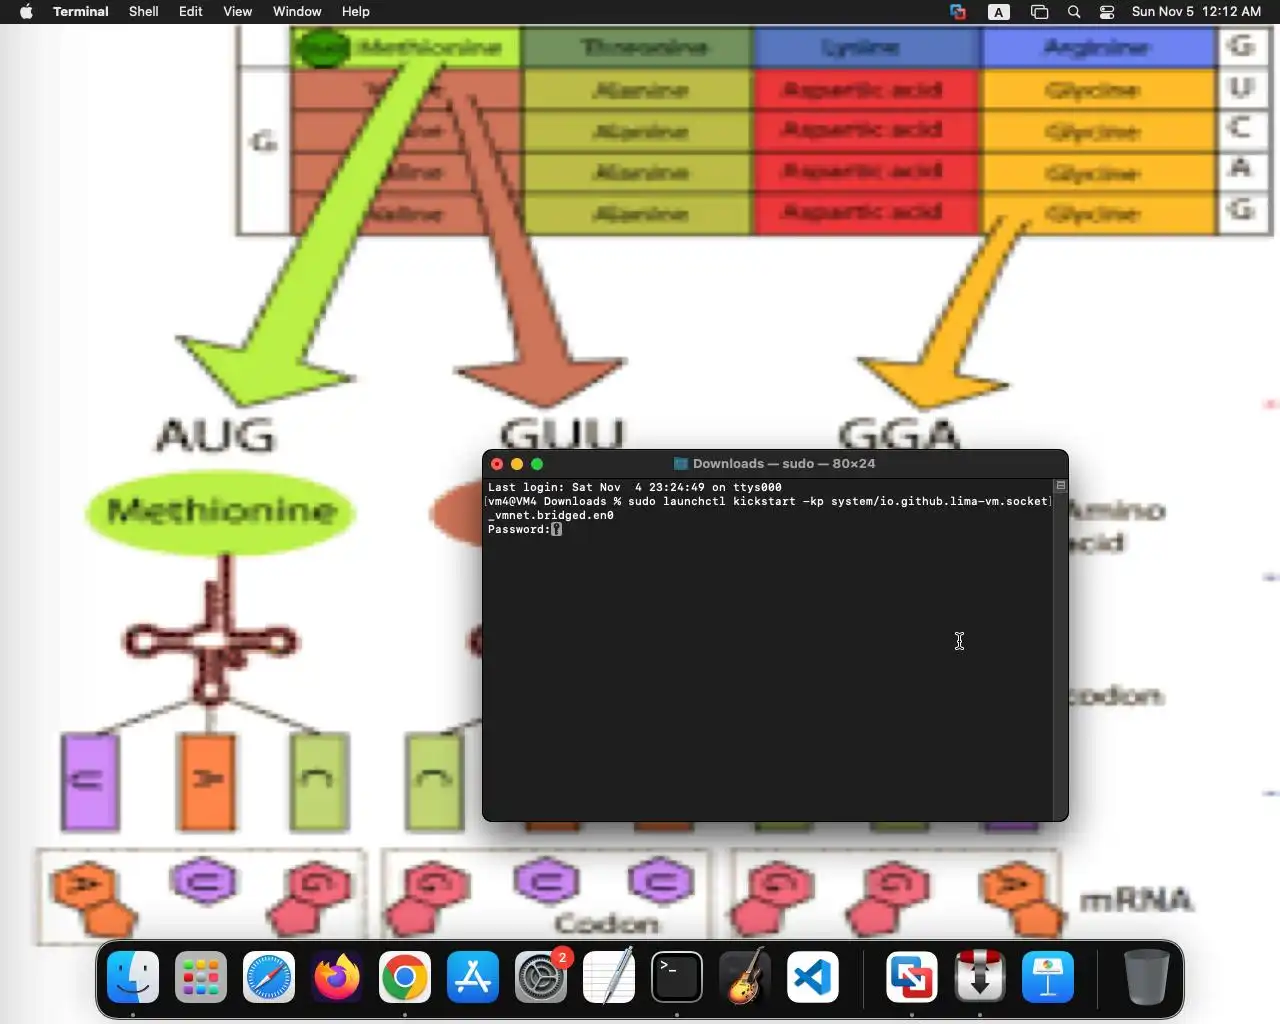The image size is (1280, 1024).
Task: Close the Terminal Downloads window
Action: click(497, 464)
